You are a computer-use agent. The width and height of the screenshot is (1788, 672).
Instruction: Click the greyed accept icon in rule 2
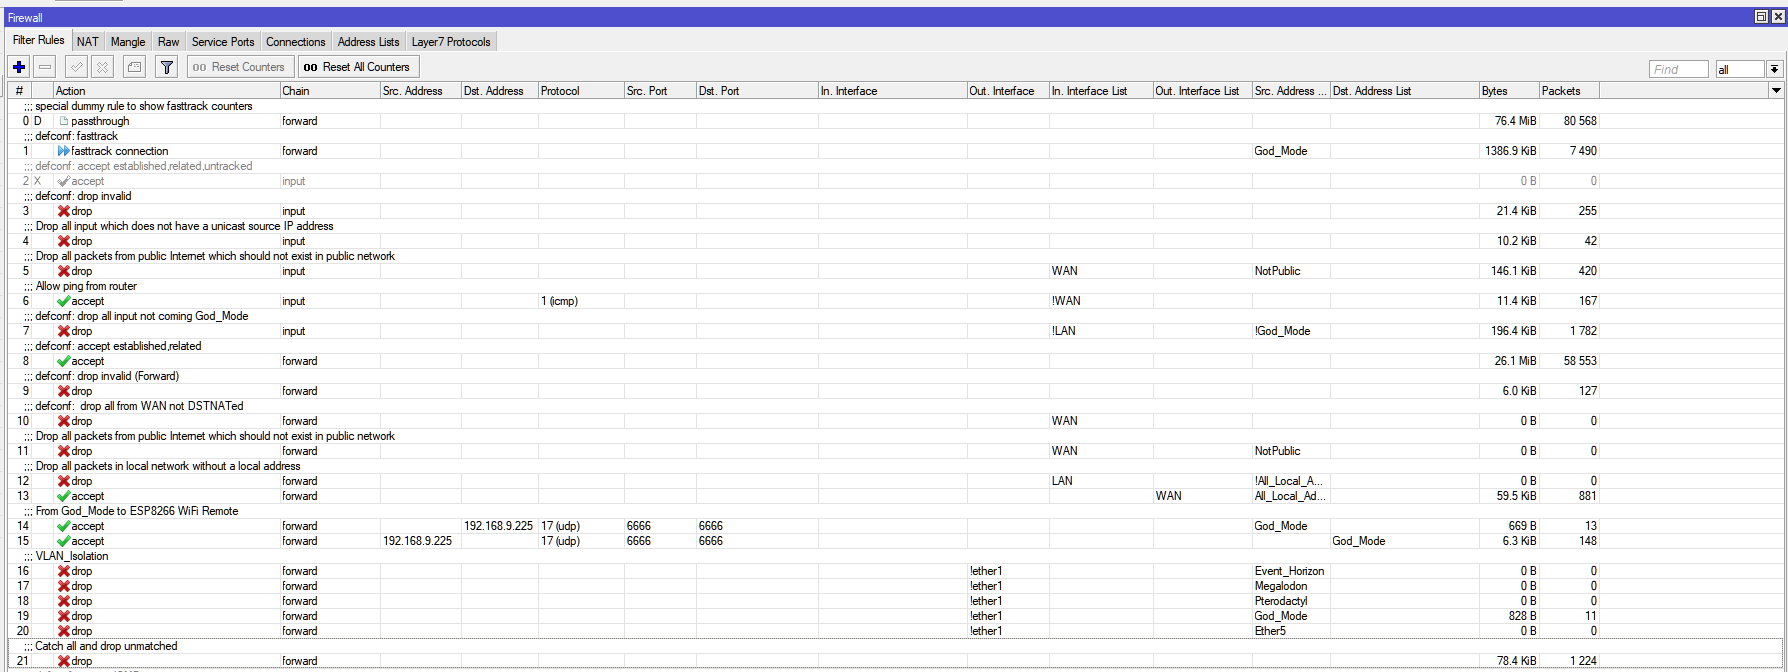pos(64,181)
